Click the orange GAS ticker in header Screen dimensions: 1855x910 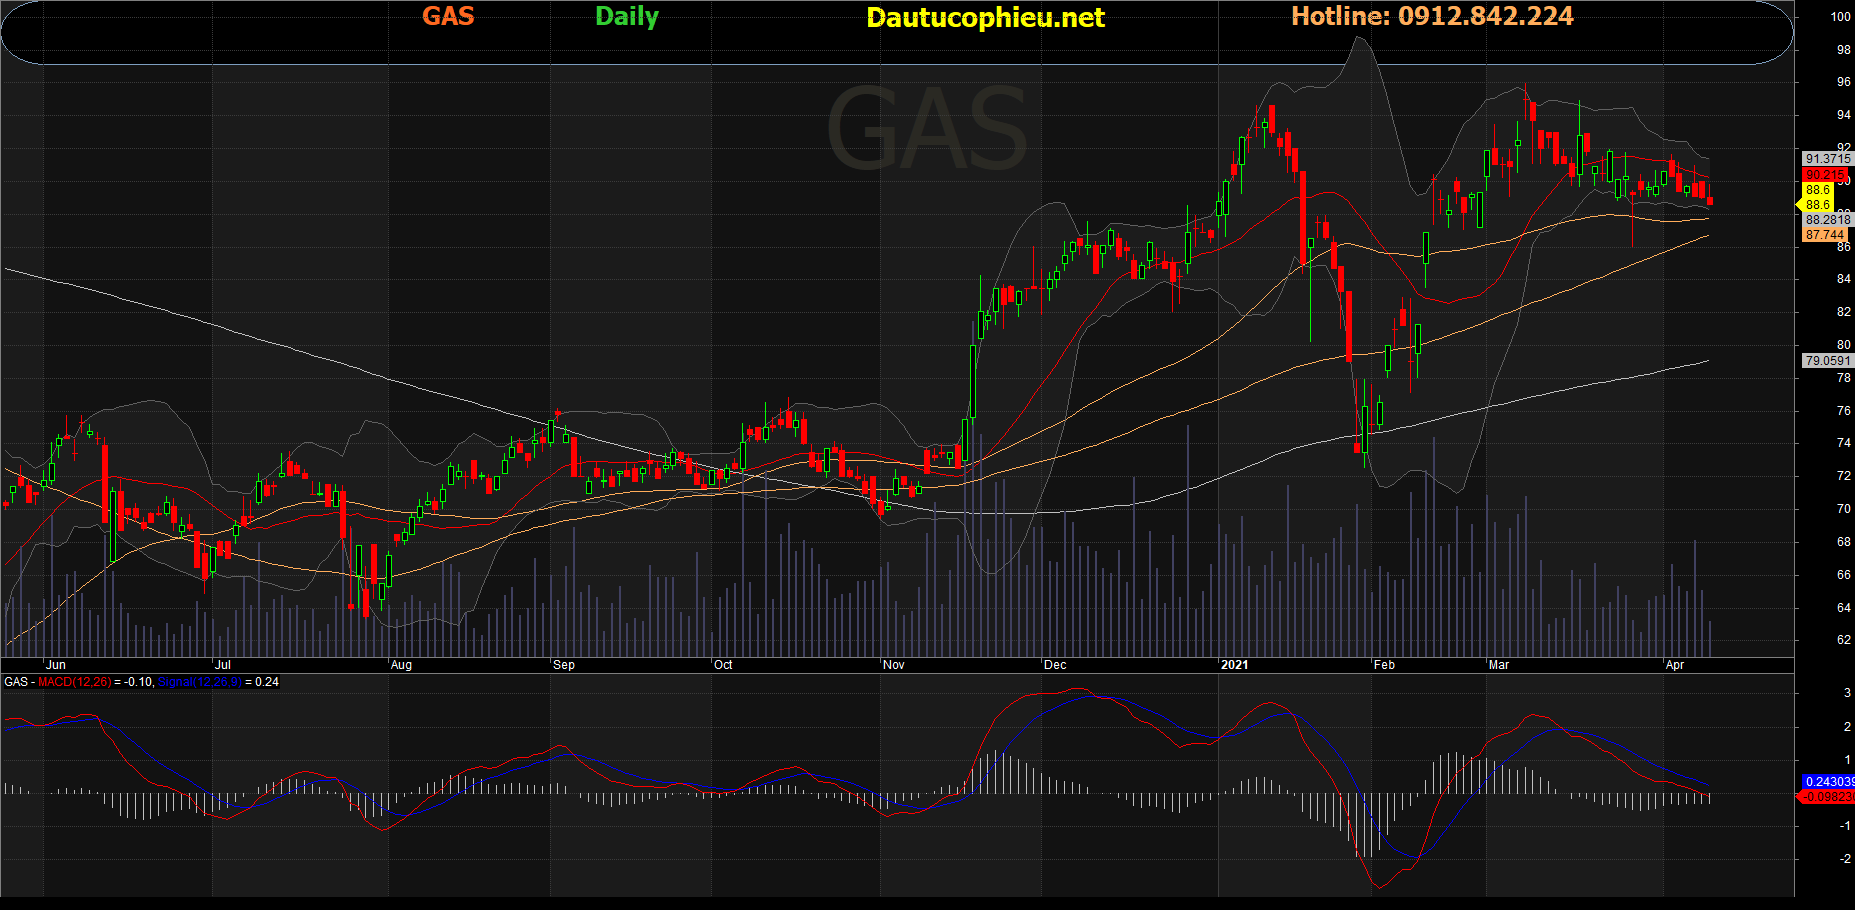point(448,16)
